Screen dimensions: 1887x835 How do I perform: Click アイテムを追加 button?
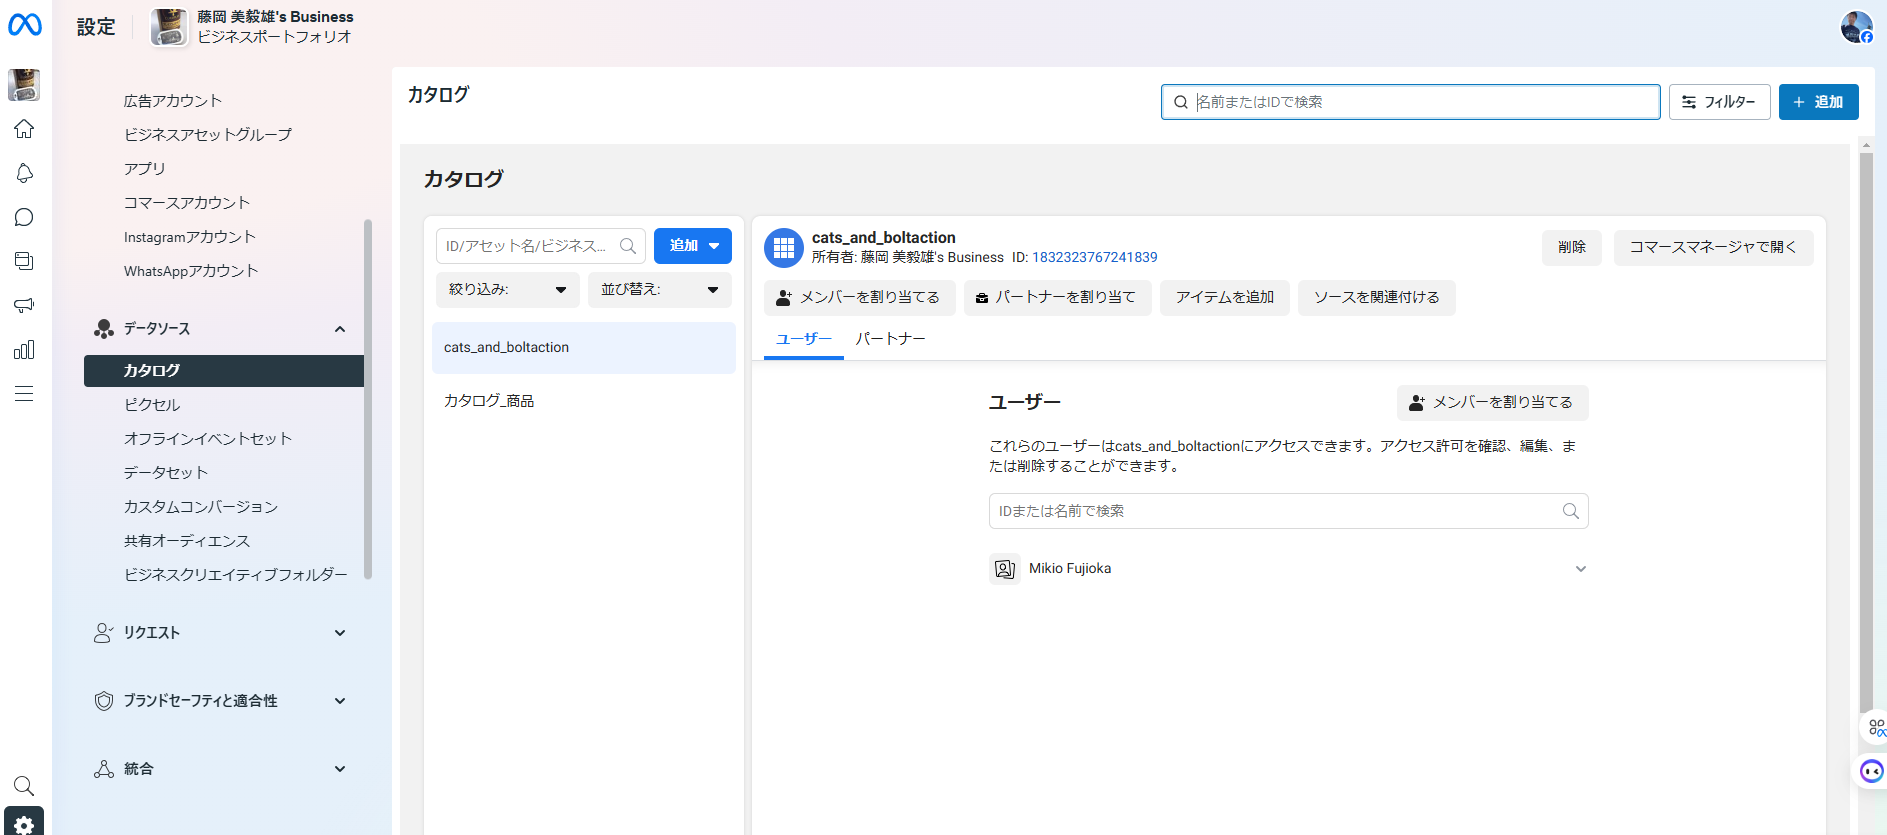tap(1225, 298)
